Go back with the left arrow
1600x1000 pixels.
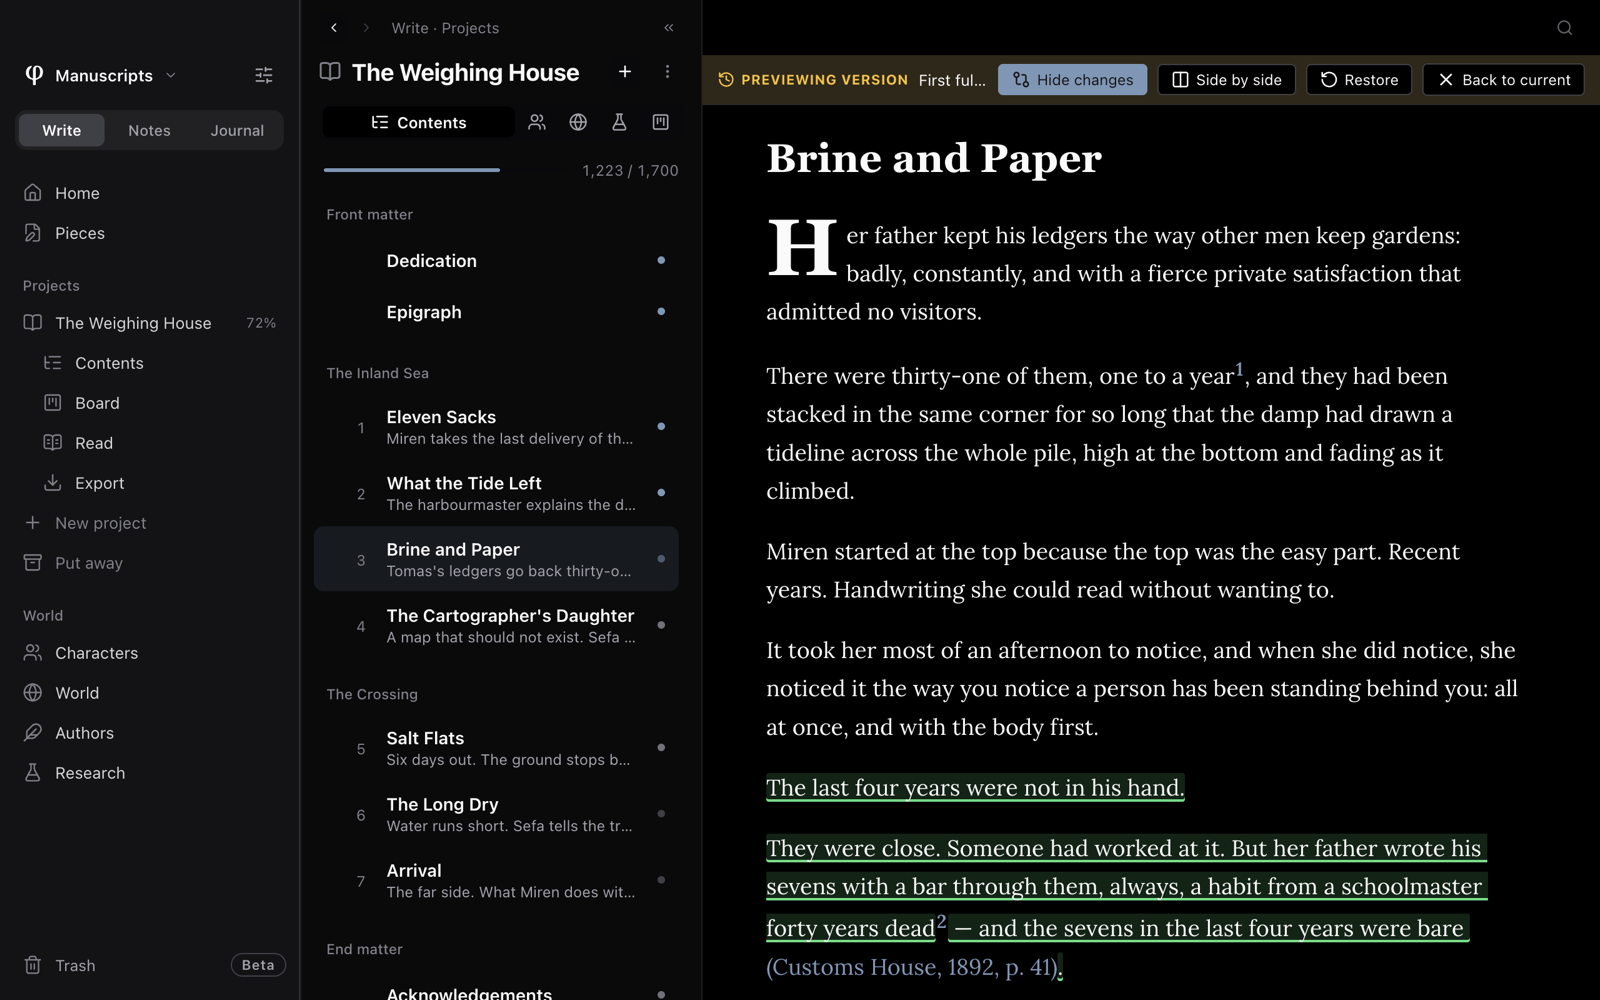click(x=334, y=28)
